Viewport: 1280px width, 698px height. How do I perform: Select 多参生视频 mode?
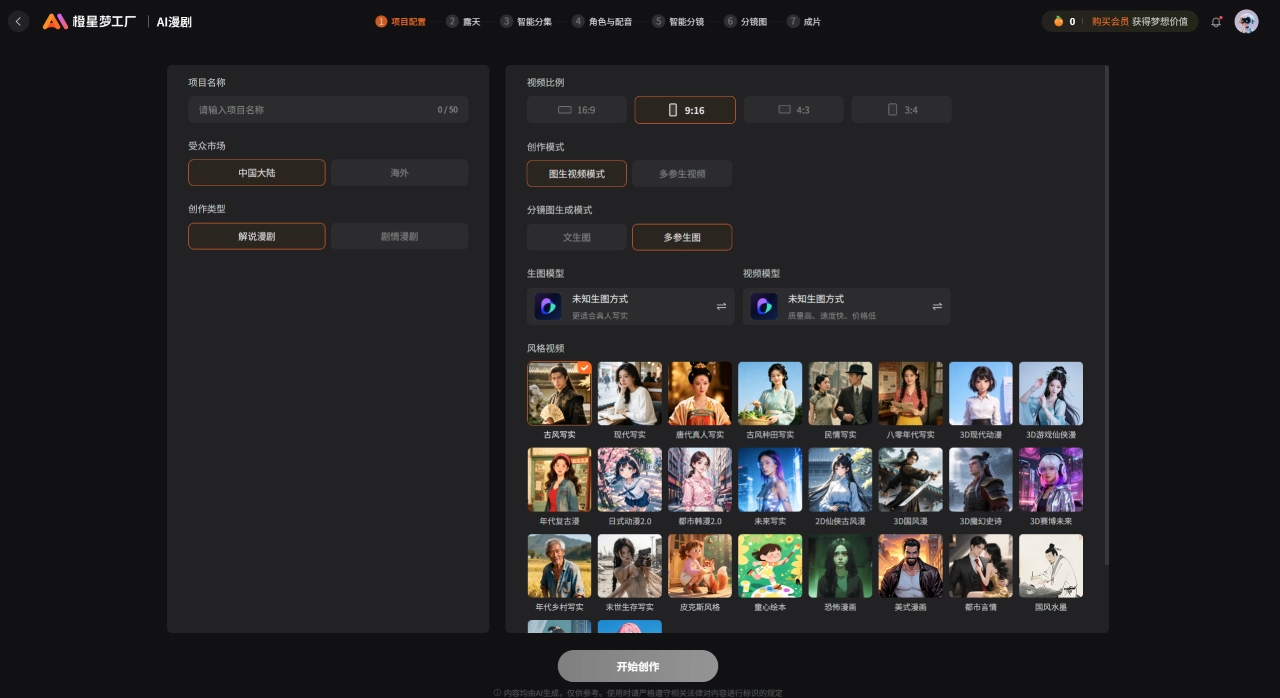click(x=682, y=174)
